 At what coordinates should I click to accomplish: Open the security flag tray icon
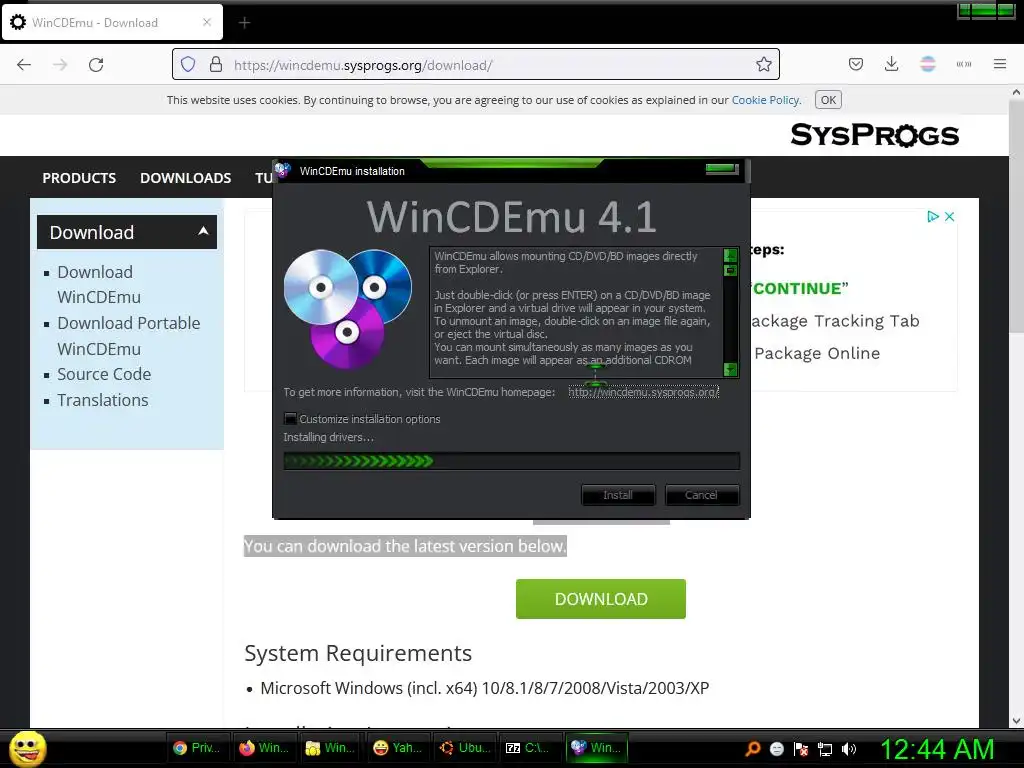(801, 748)
